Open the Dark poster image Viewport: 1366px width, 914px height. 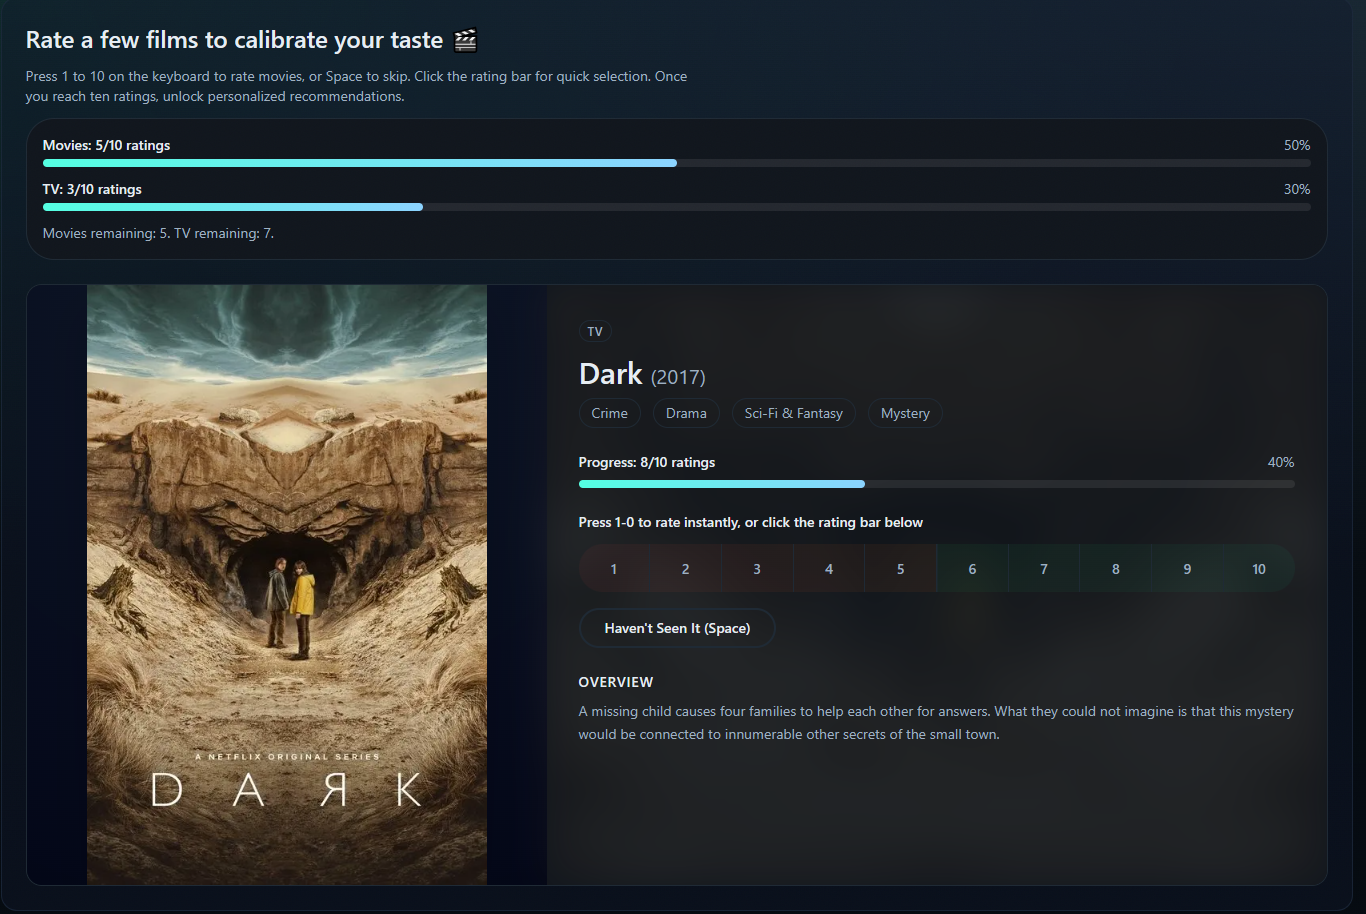(x=287, y=584)
